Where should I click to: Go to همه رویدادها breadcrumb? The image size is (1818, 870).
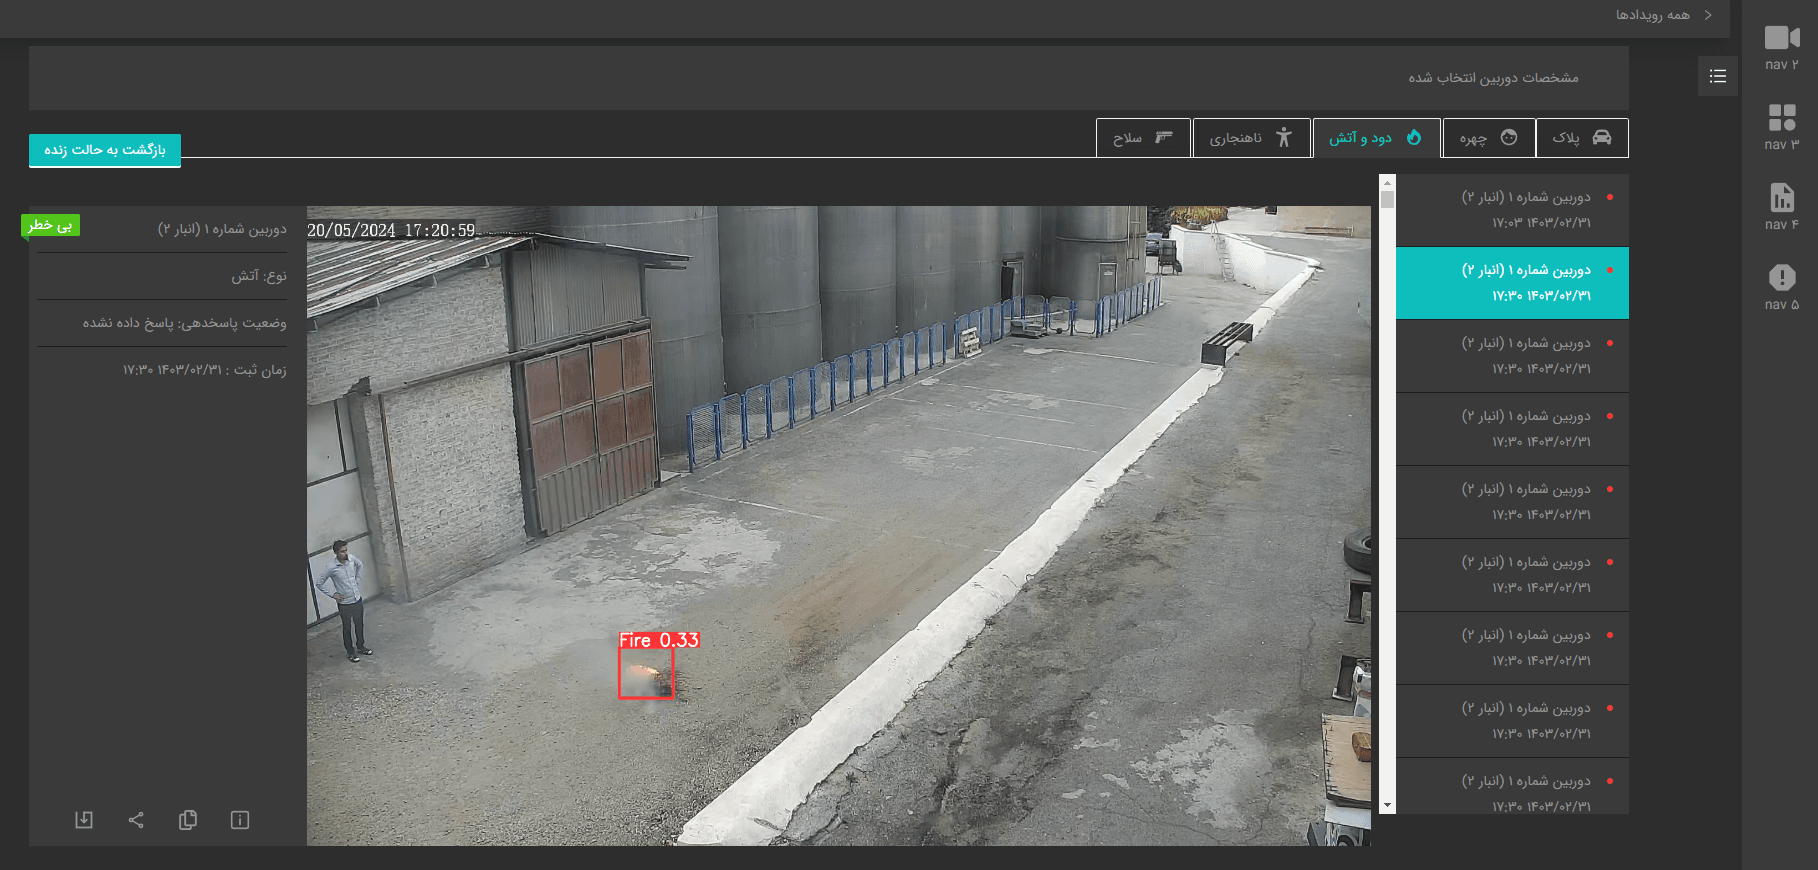1653,15
